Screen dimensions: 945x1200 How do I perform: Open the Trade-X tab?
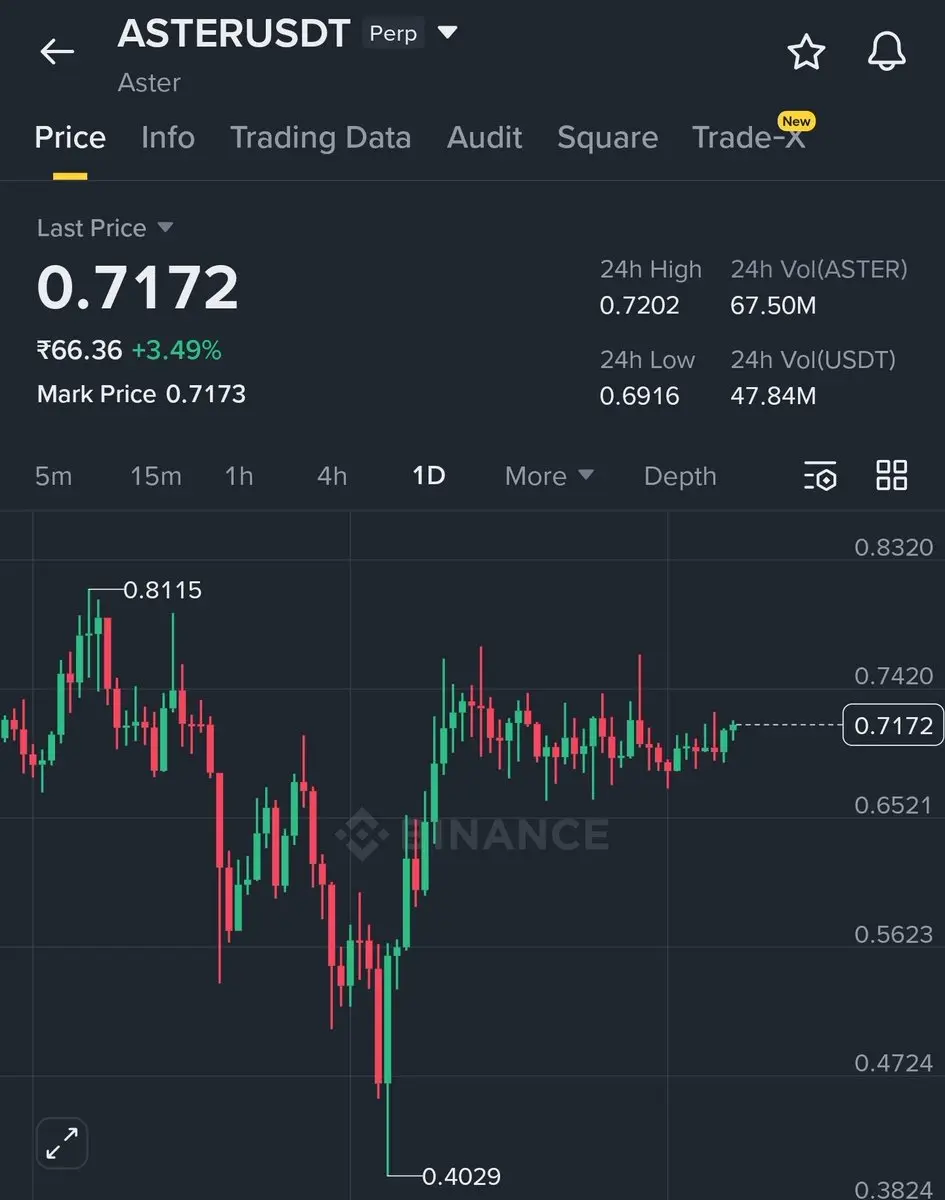(x=748, y=137)
